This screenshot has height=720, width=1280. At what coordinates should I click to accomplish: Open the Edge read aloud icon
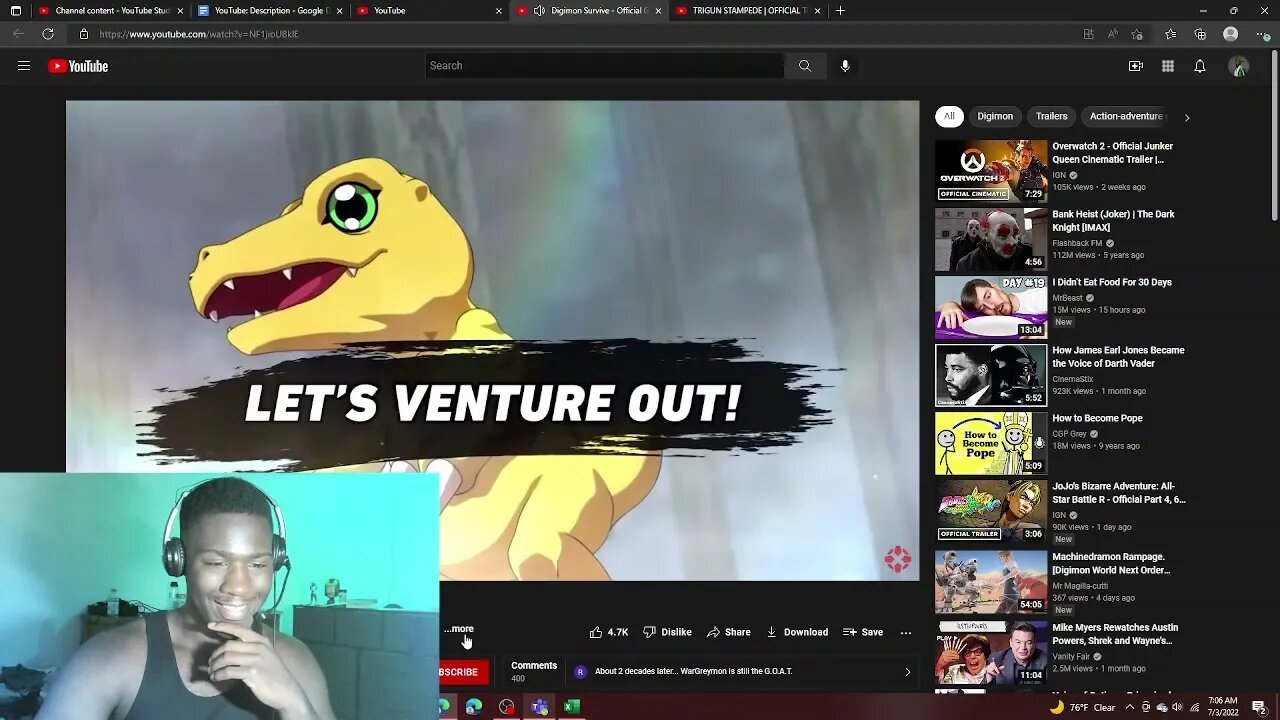tap(1113, 34)
